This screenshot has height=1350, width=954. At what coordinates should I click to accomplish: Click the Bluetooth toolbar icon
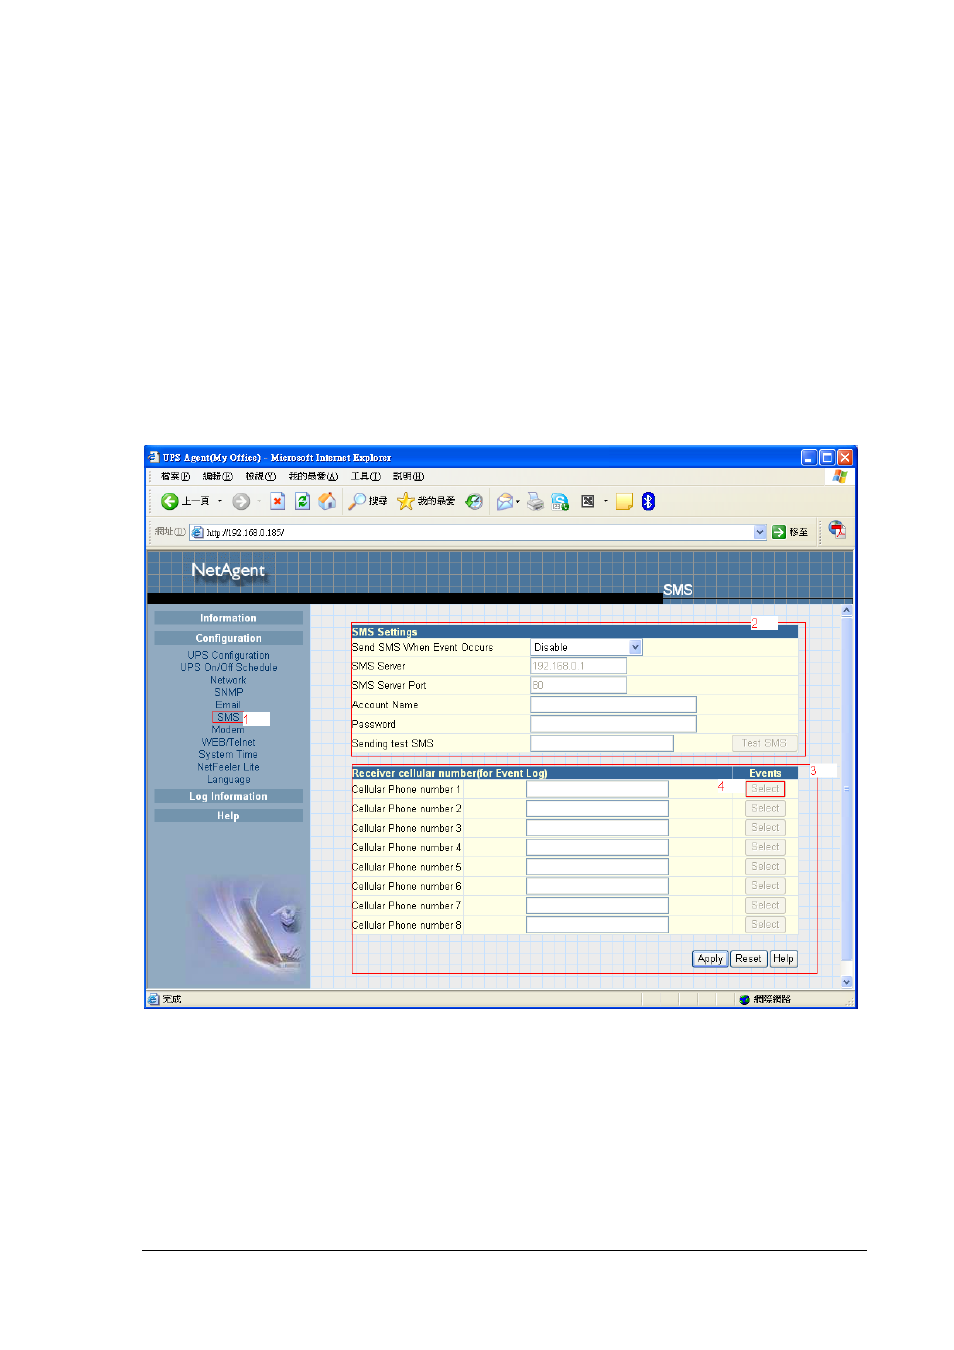point(648,502)
